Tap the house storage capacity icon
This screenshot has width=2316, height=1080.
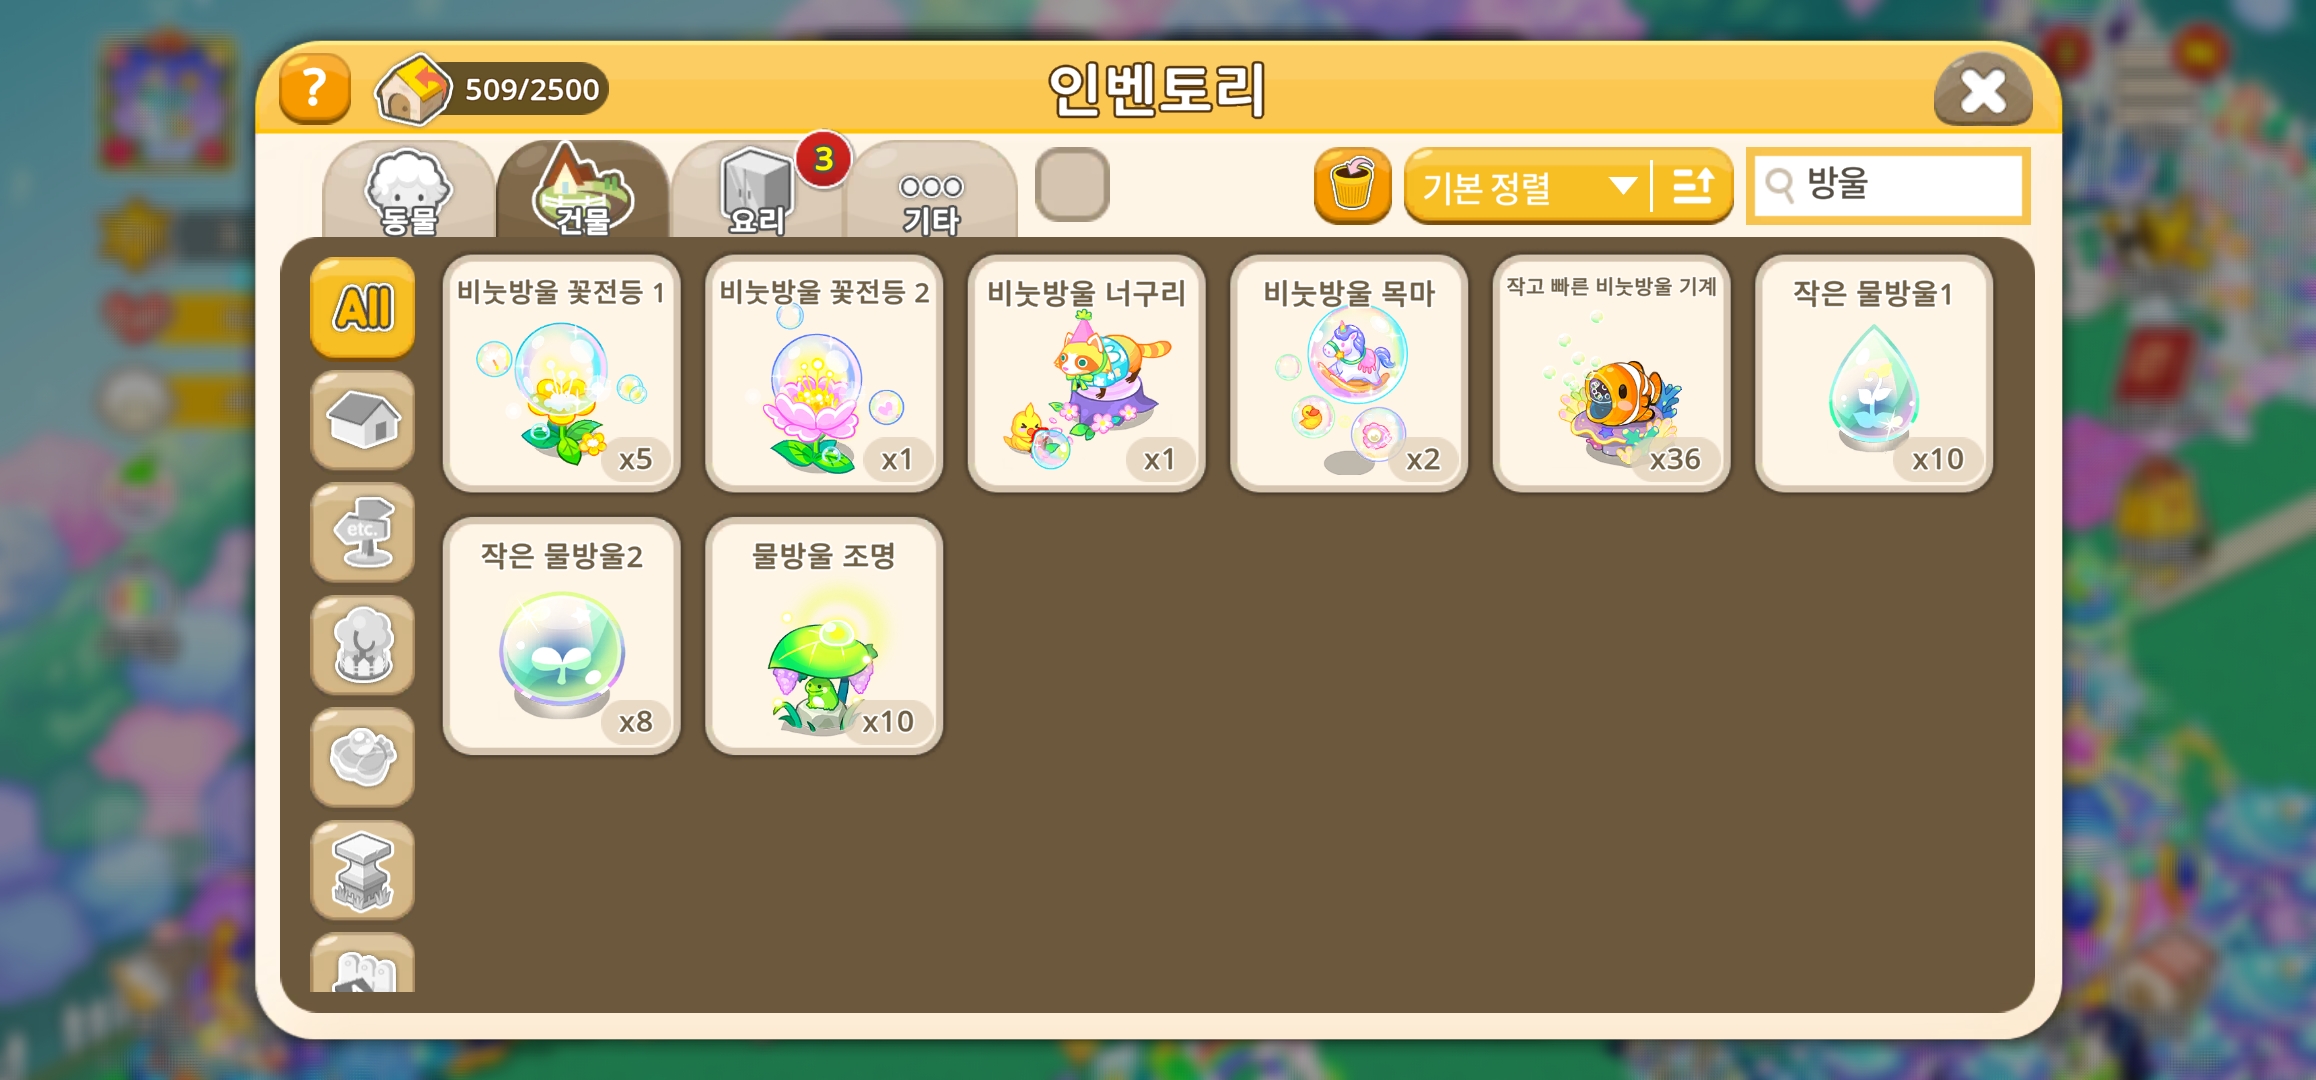pyautogui.click(x=412, y=90)
